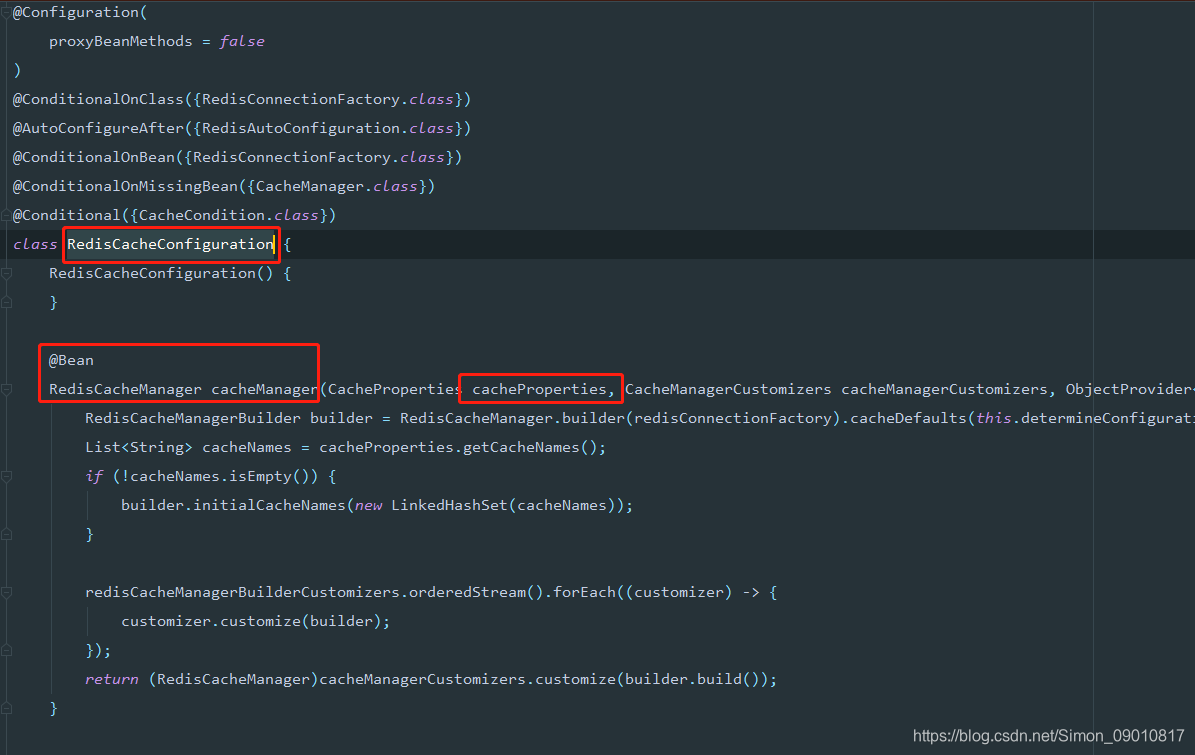Click the @Configuration annotation name

click(x=75, y=12)
